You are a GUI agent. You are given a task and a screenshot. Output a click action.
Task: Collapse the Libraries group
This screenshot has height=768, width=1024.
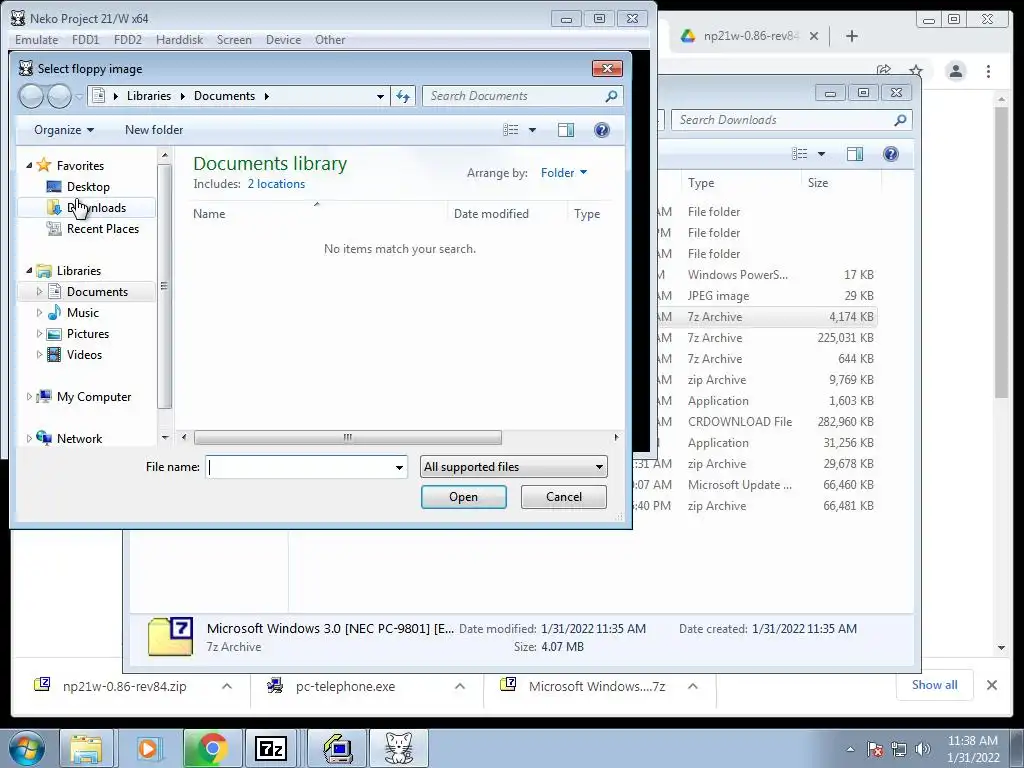(x=29, y=270)
